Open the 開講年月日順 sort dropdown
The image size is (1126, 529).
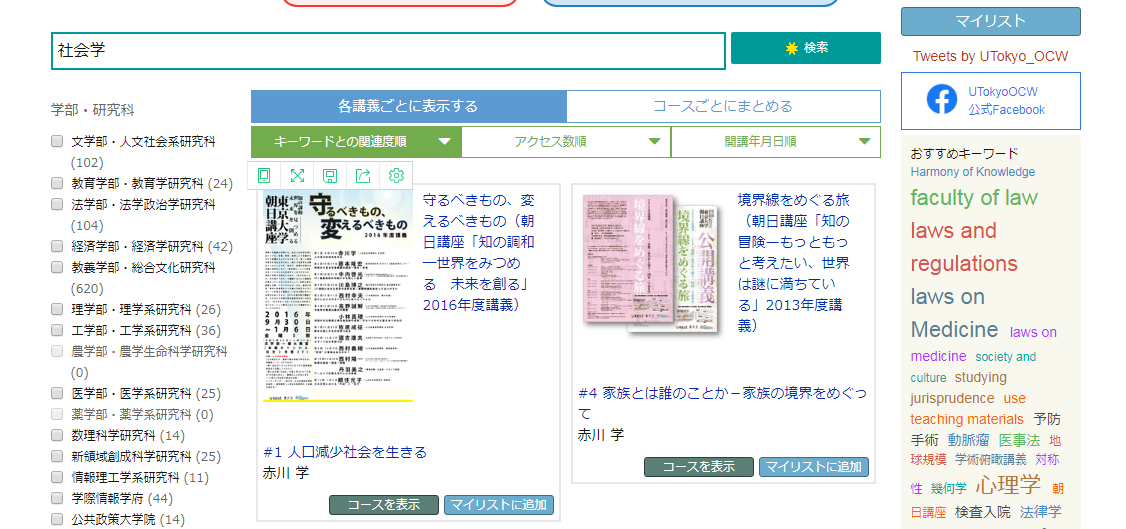point(776,142)
